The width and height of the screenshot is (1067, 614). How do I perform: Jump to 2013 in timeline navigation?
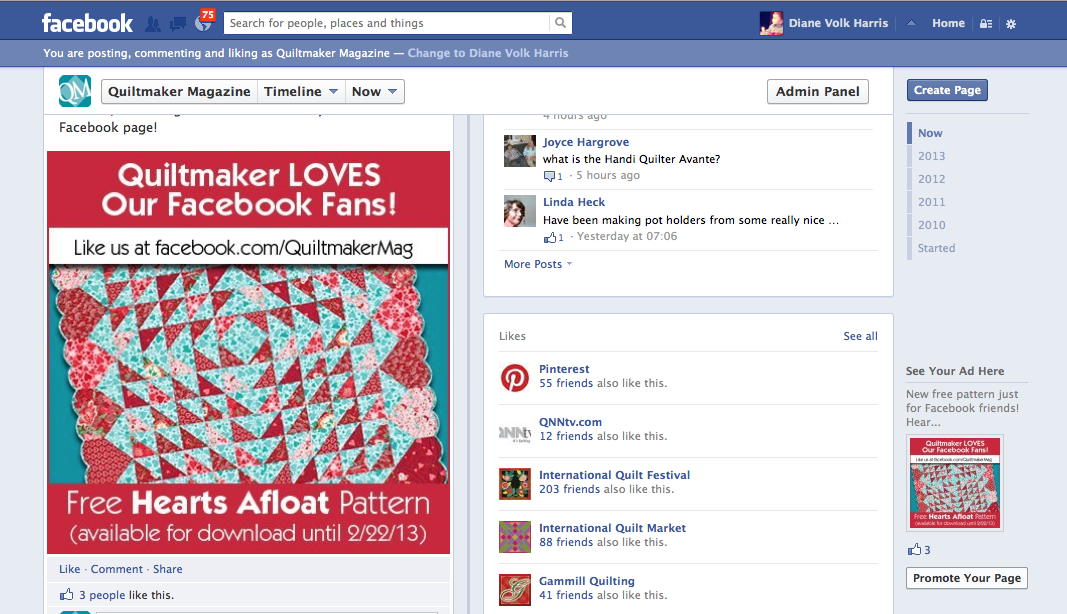click(931, 156)
